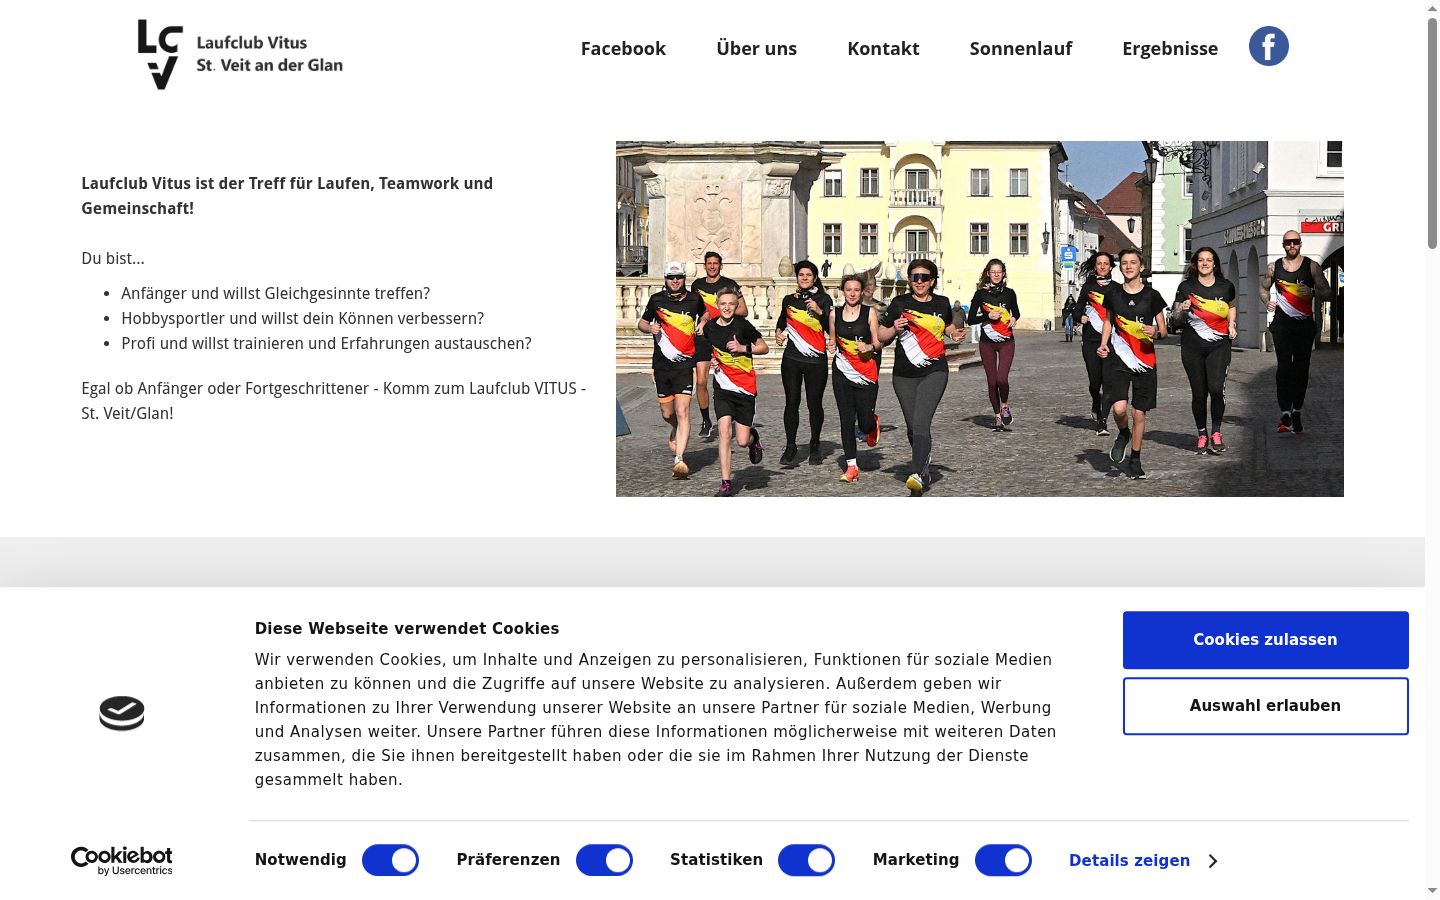Click the scrollbar up arrow
The width and height of the screenshot is (1440, 900).
(1432, 8)
